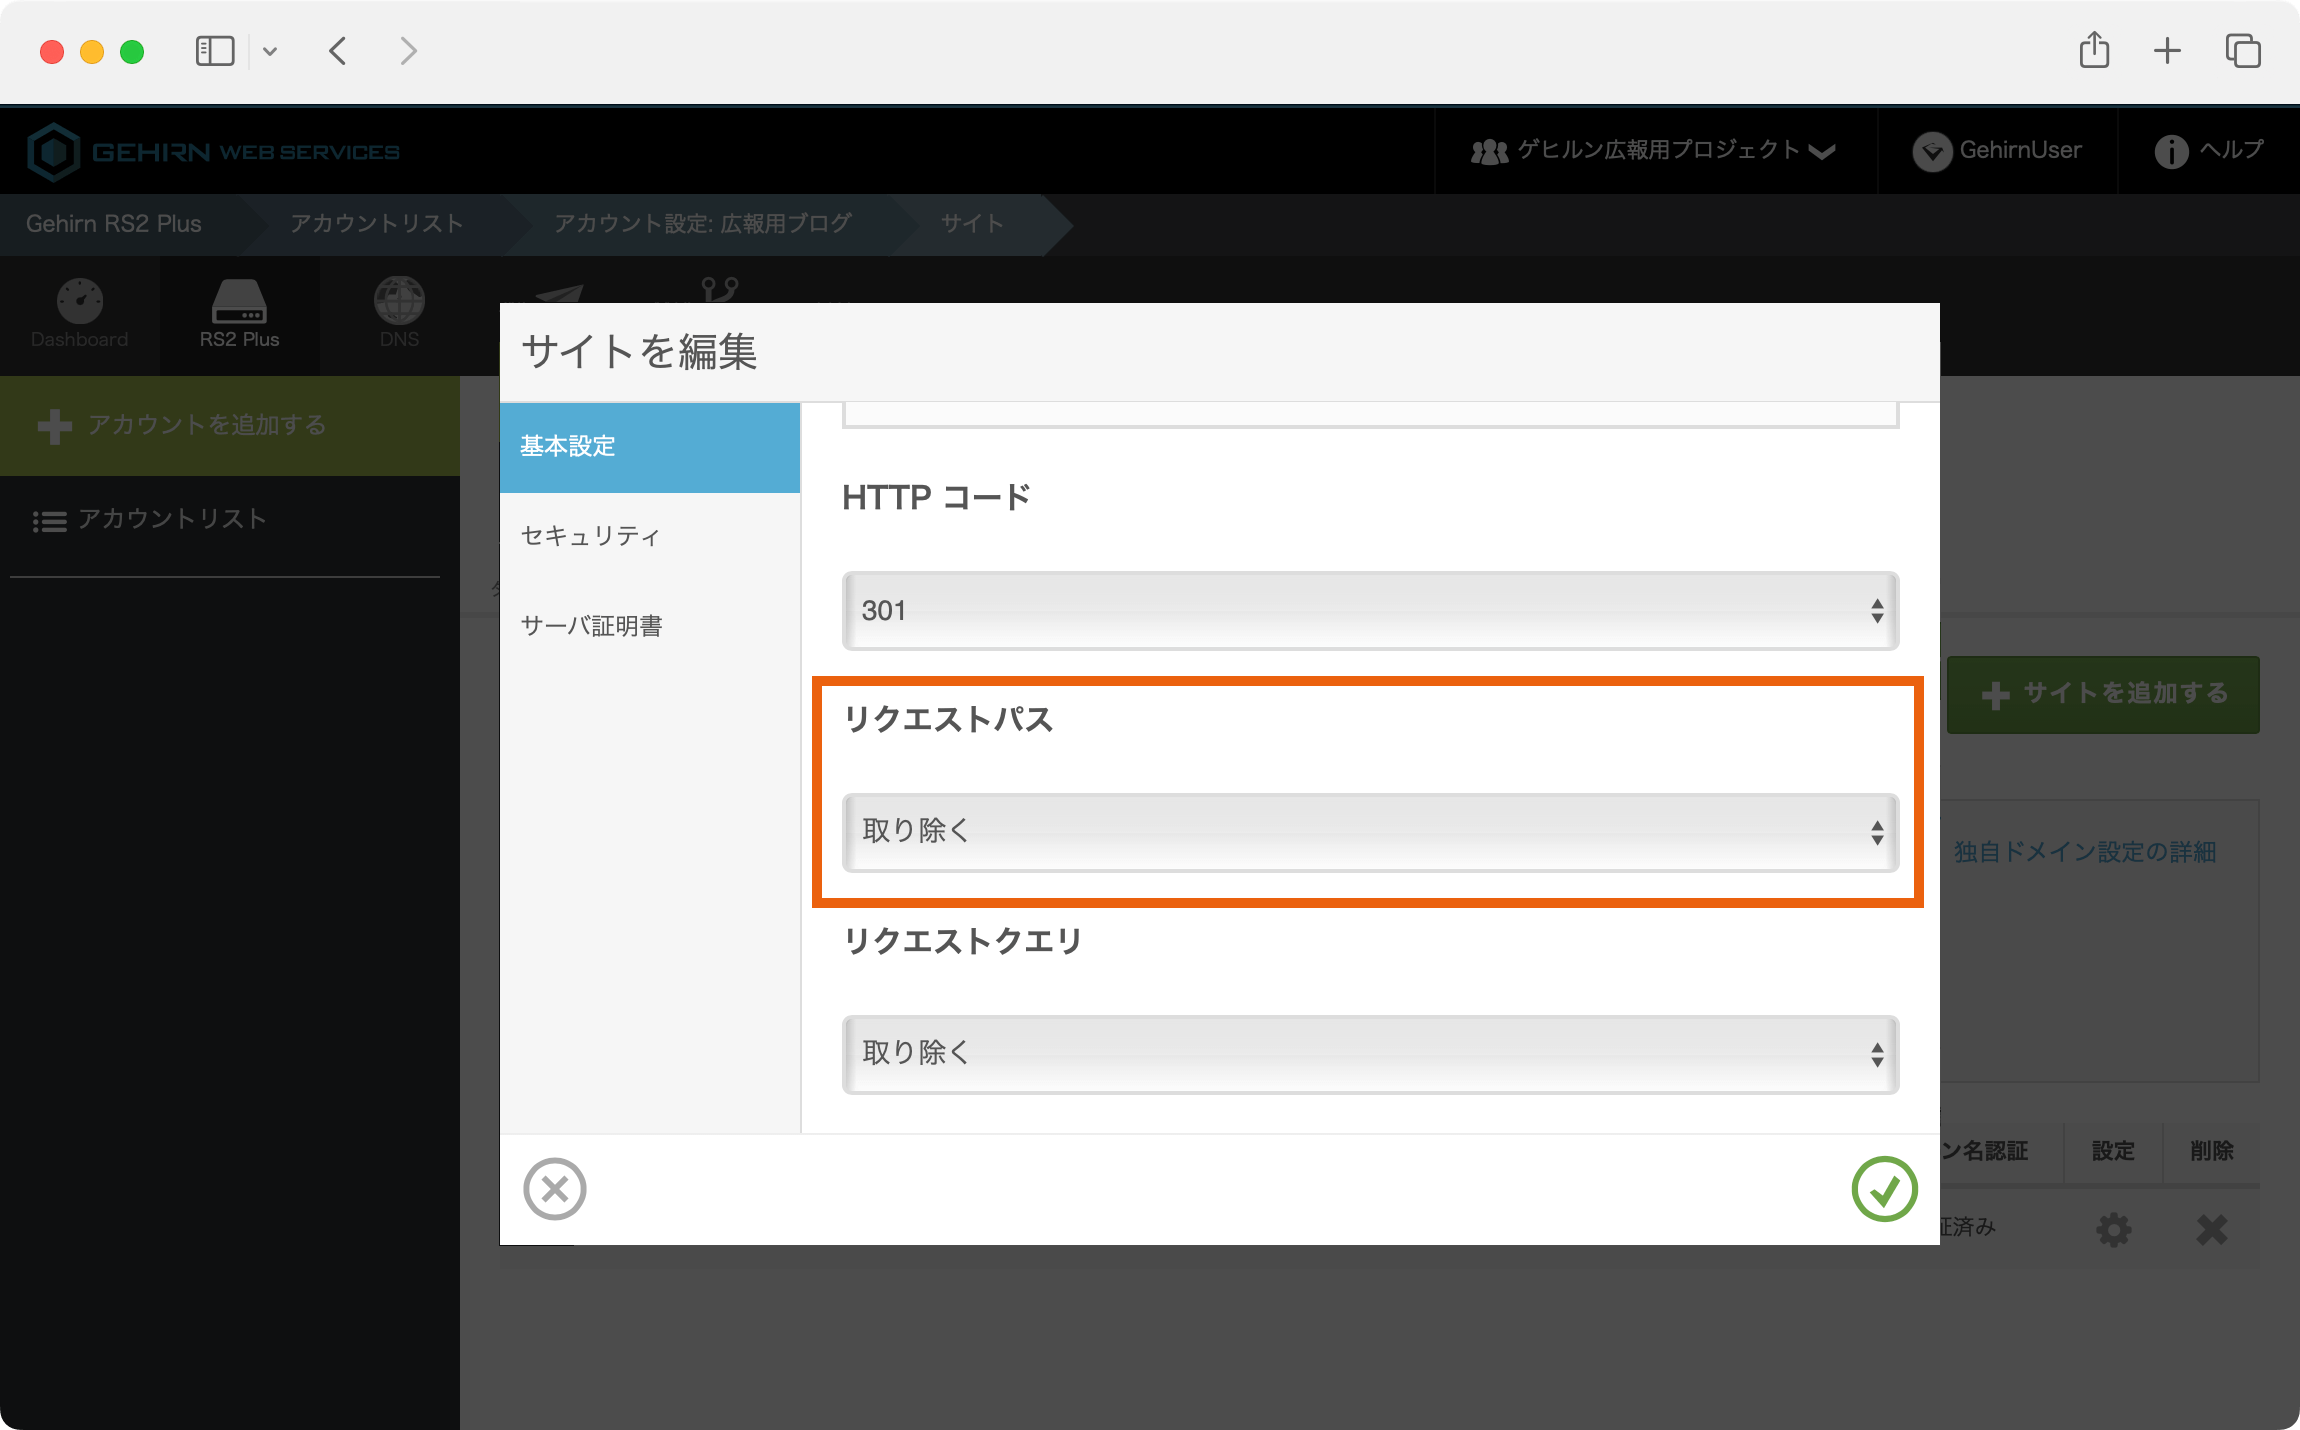Open site settings via the gear icon
Screen dimensions: 2300x1430
(2114, 1230)
